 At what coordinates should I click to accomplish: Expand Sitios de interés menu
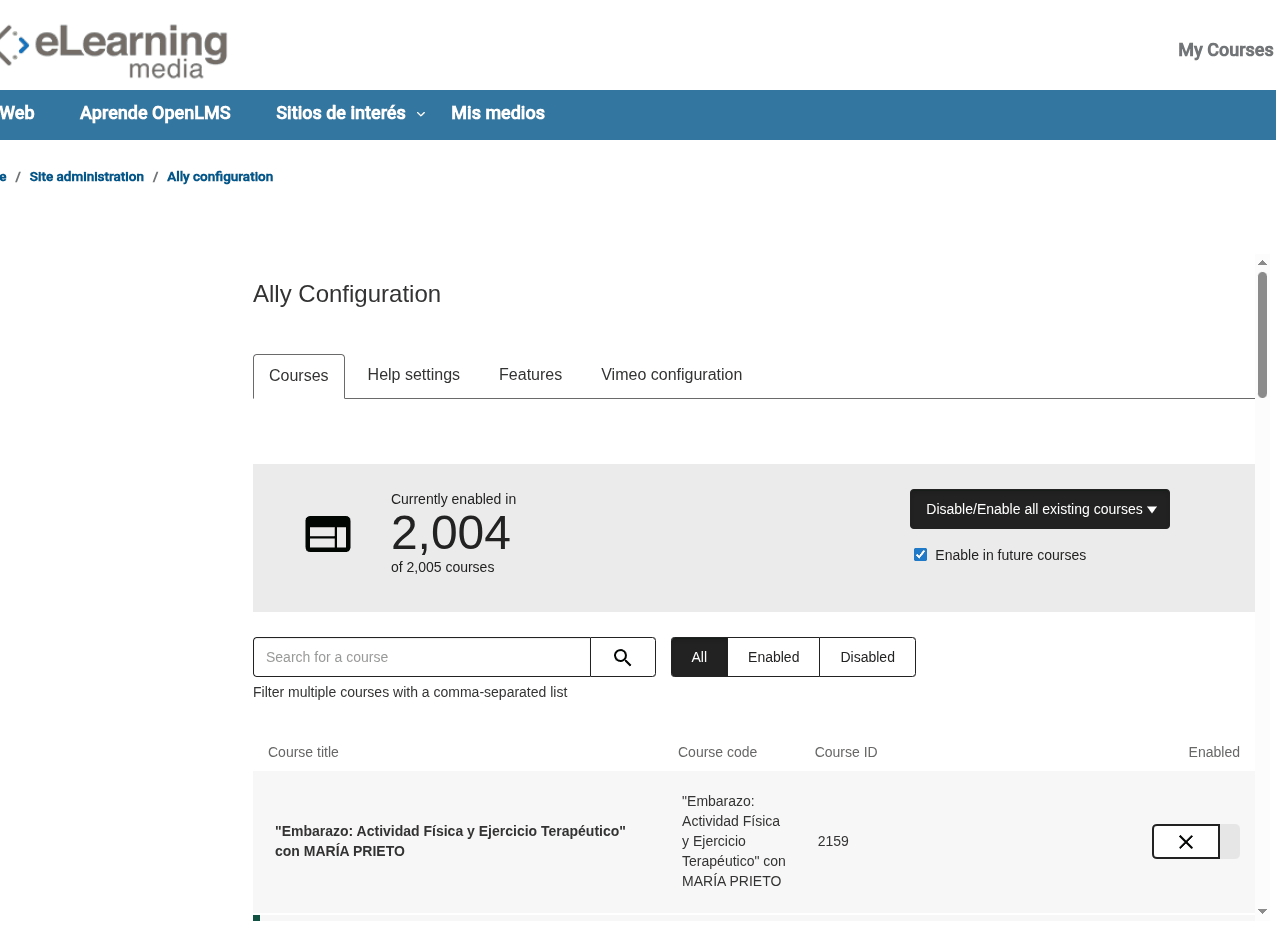(350, 113)
